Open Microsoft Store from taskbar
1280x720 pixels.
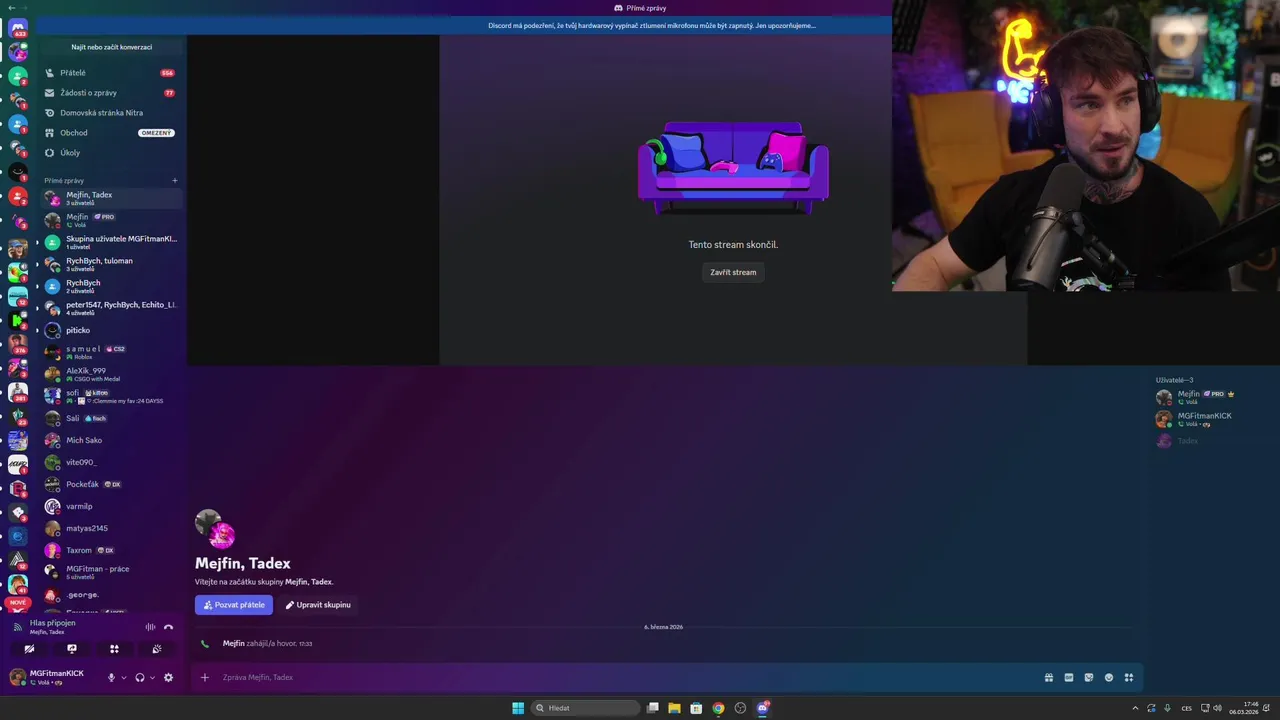point(696,708)
